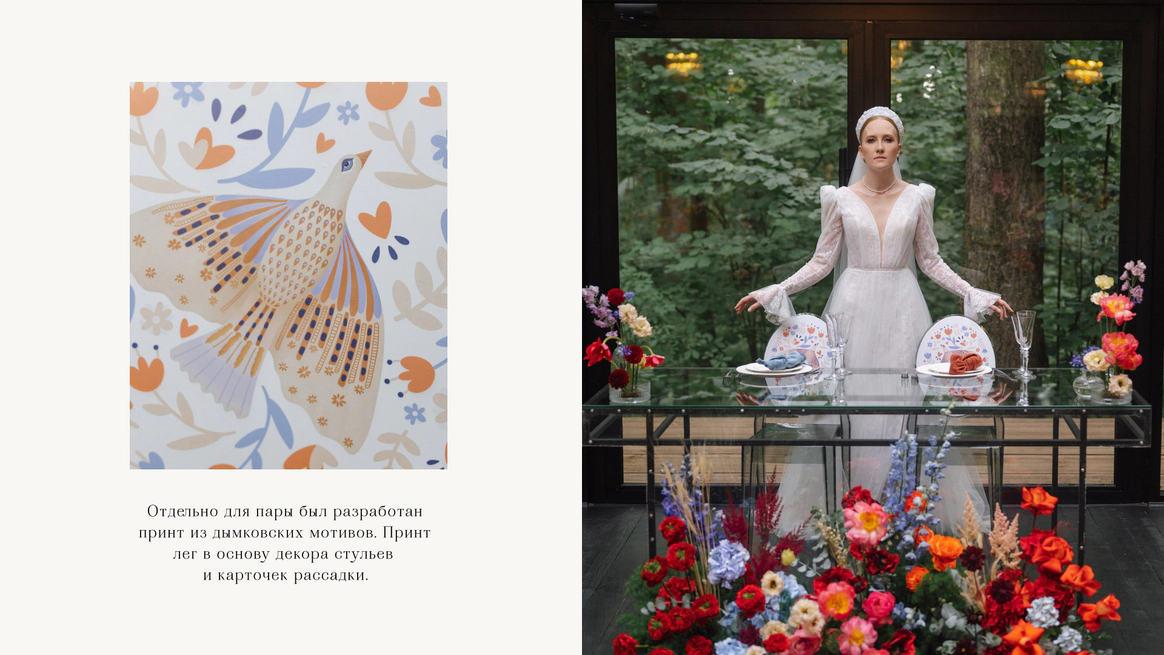Click the Dymkovo bird print illustration
This screenshot has width=1164, height=655.
(x=288, y=276)
